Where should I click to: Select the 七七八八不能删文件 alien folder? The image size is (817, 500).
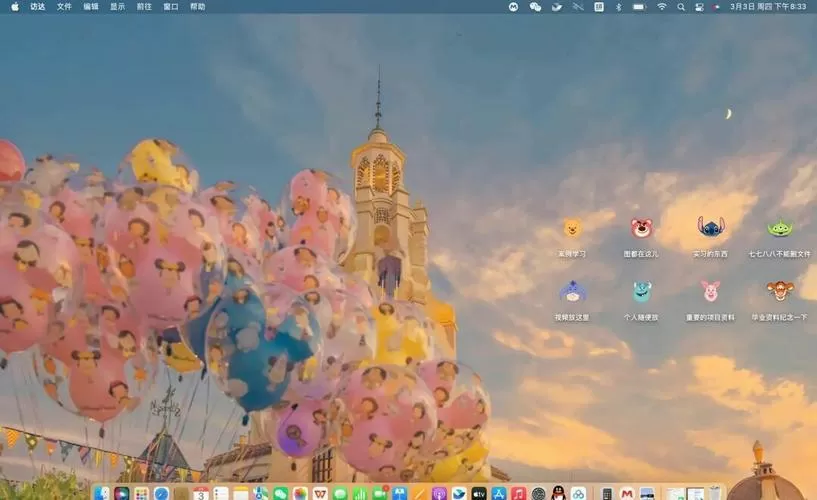[780, 238]
